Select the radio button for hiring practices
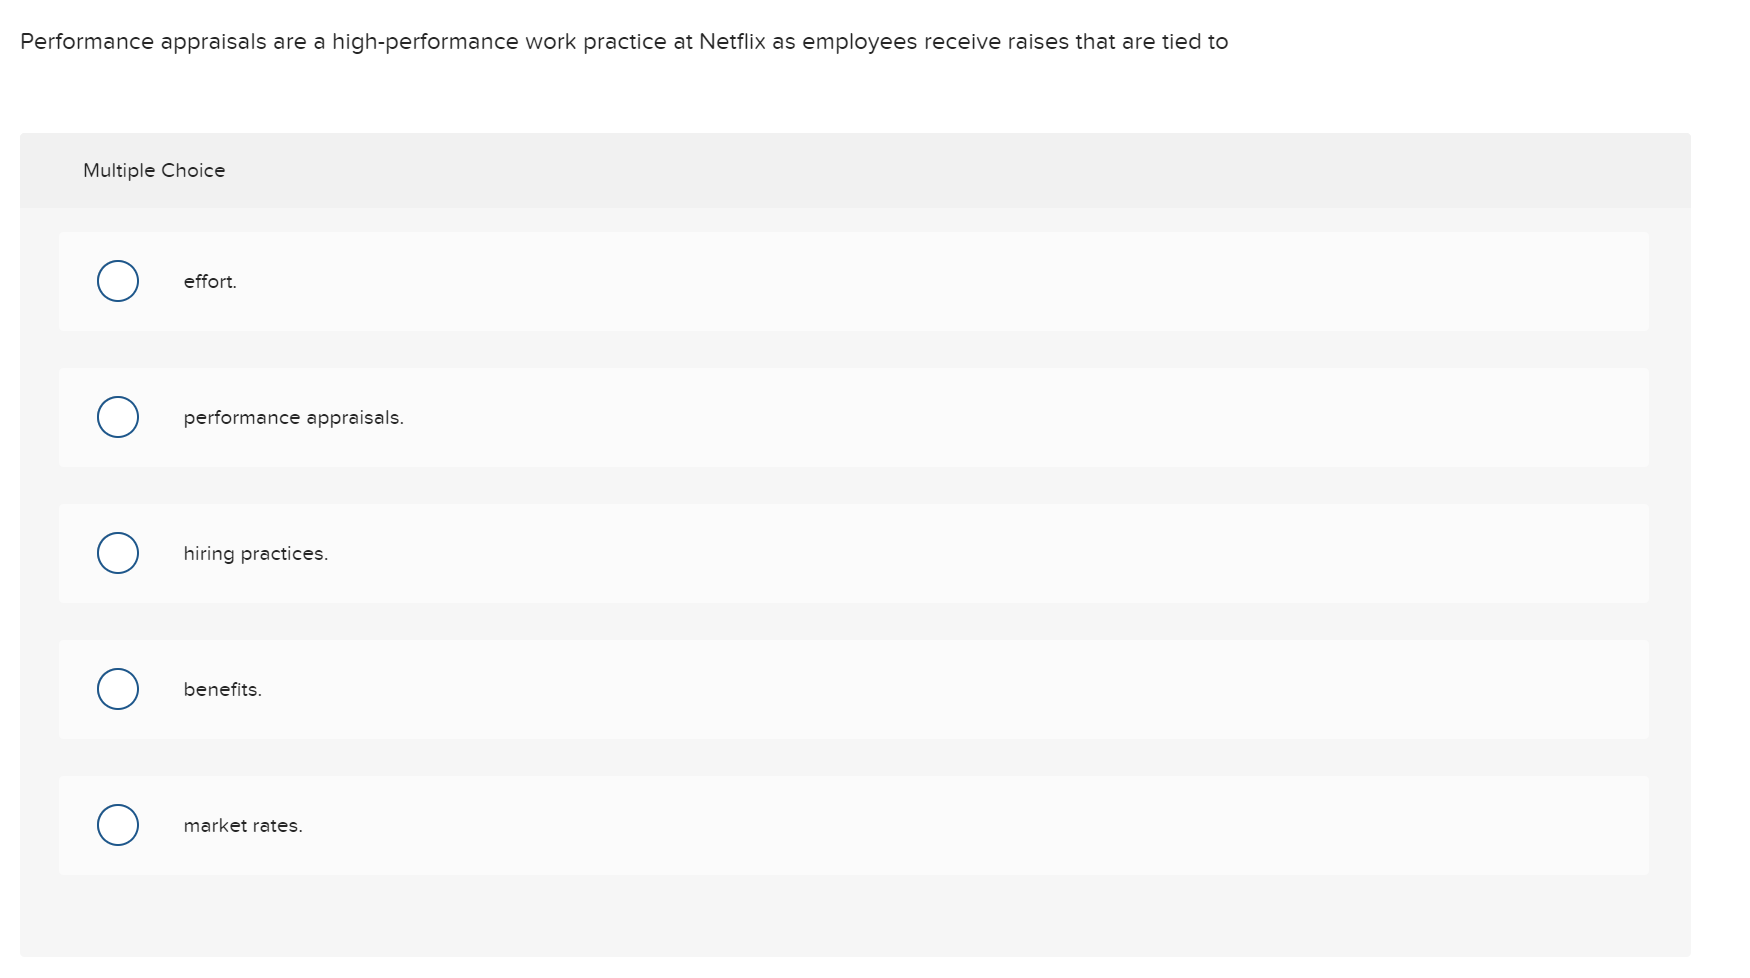The height and width of the screenshot is (978, 1750). pyautogui.click(x=117, y=552)
